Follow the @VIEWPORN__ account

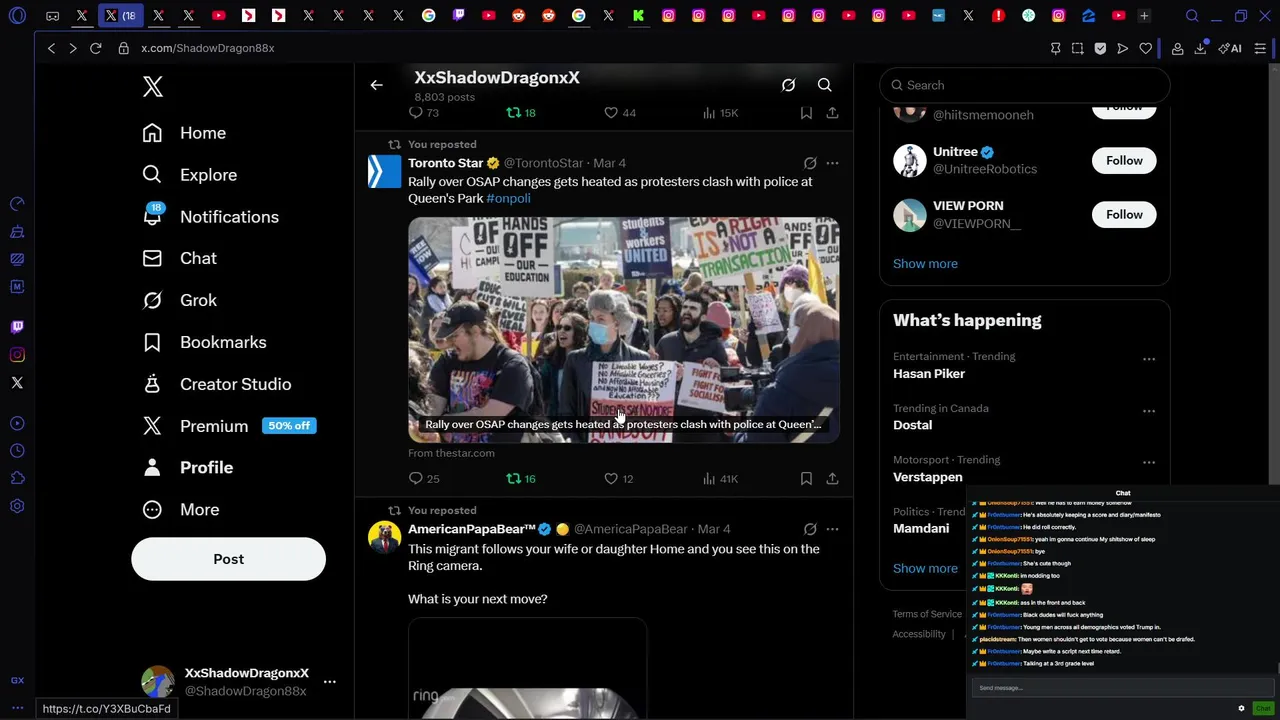(x=1124, y=214)
